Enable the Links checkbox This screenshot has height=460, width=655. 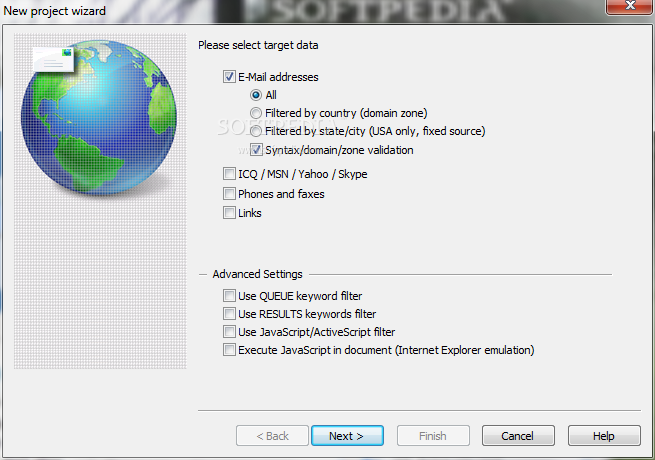pos(229,213)
